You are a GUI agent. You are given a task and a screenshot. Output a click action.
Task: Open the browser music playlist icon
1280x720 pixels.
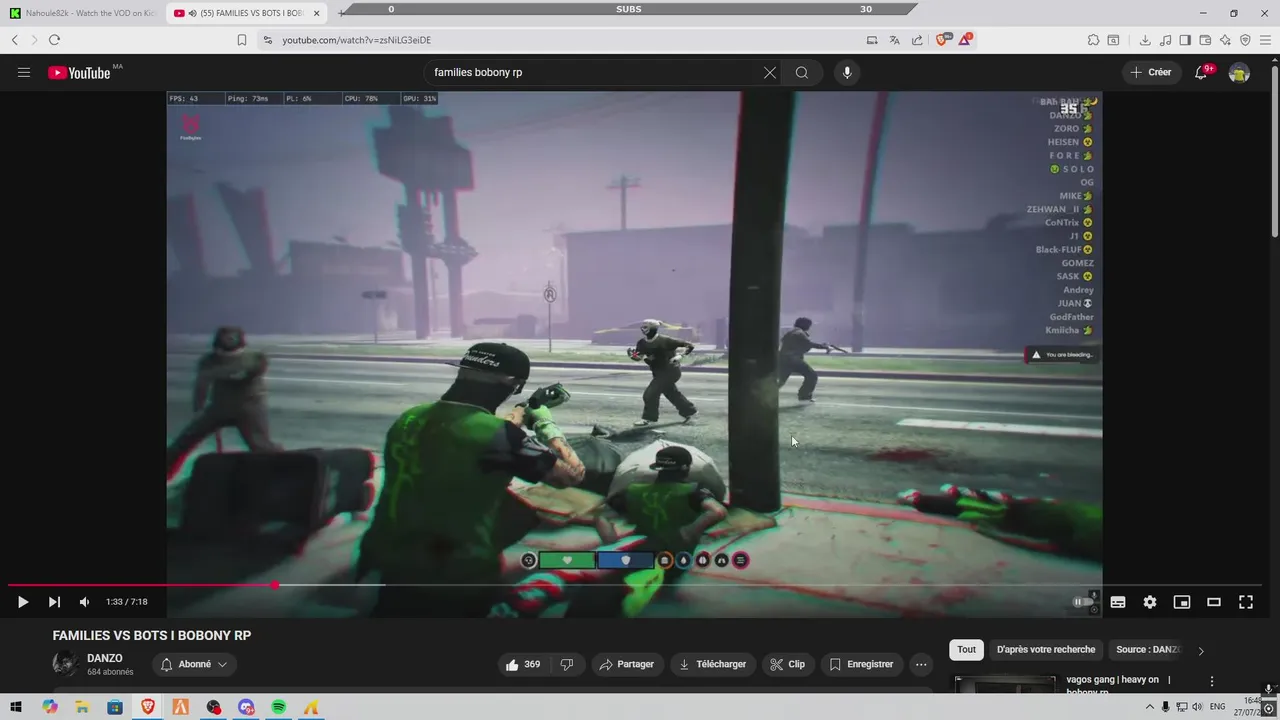tap(1165, 40)
